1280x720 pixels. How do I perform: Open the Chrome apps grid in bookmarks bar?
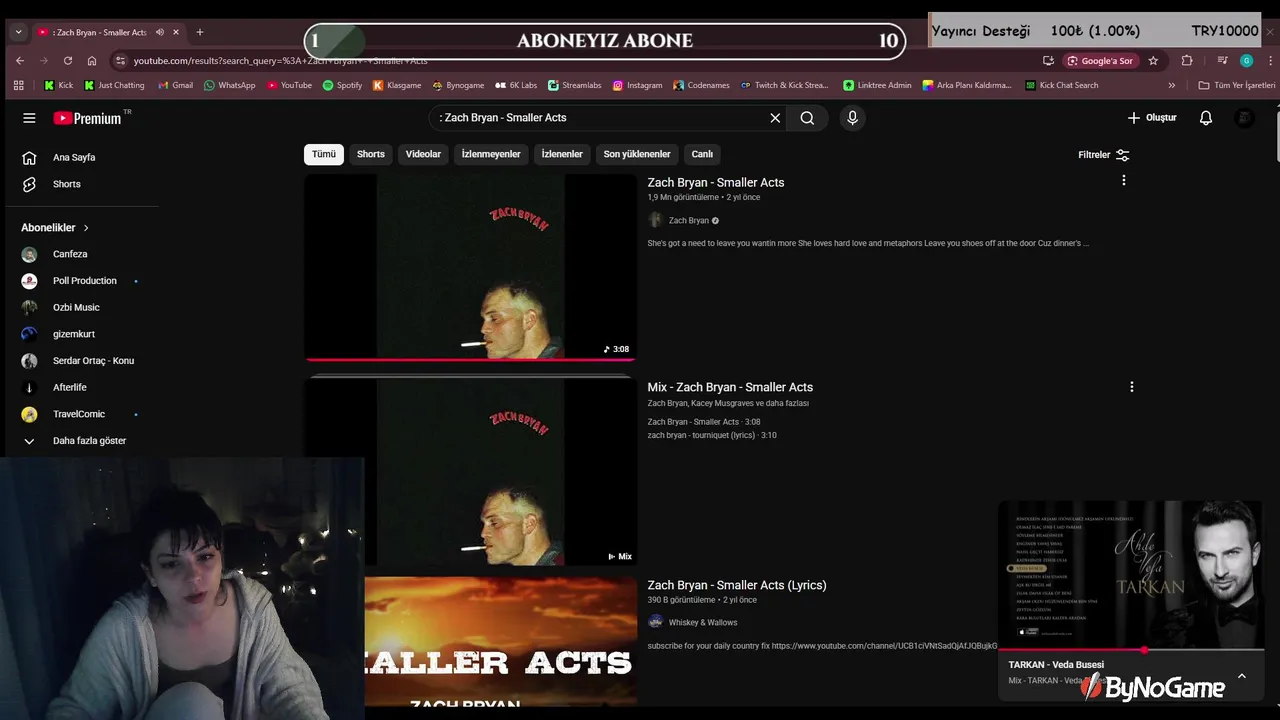coord(19,85)
